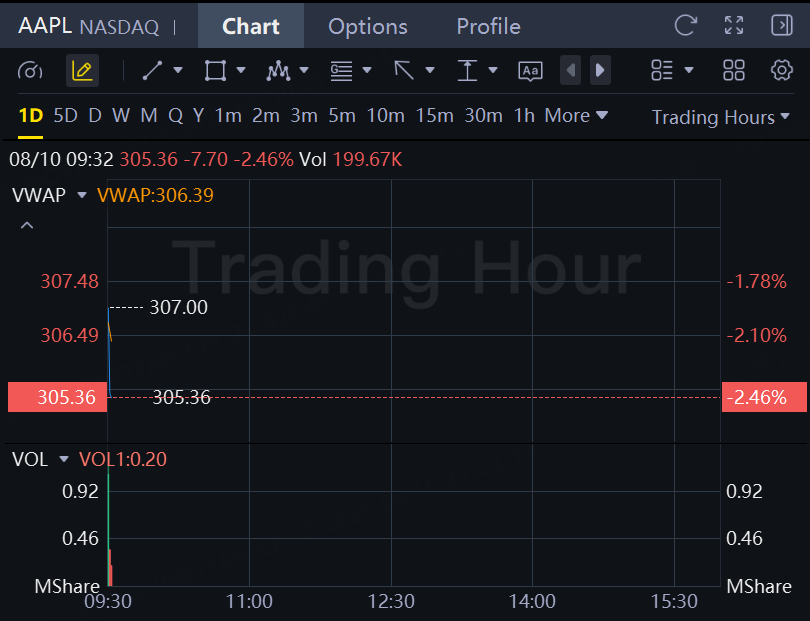
Task: Collapse the side panel via arrow icon
Action: click(x=782, y=25)
